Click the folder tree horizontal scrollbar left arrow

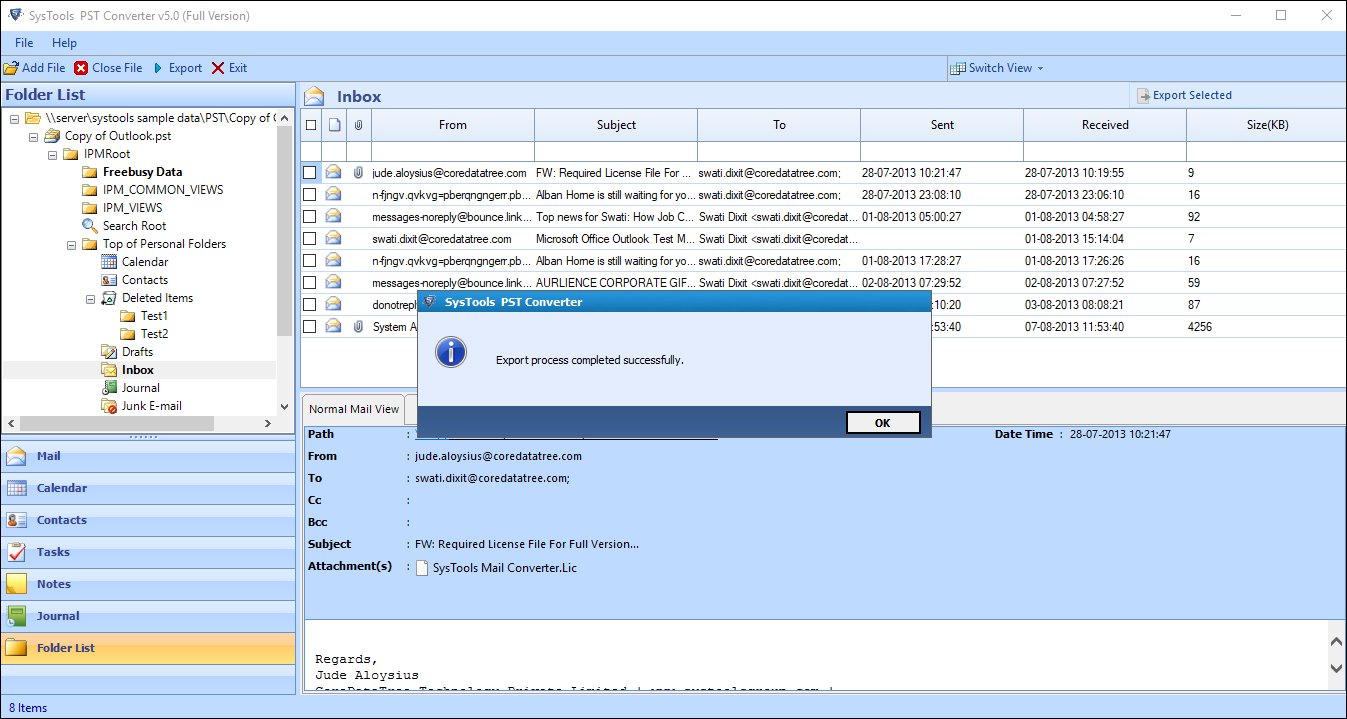point(10,424)
